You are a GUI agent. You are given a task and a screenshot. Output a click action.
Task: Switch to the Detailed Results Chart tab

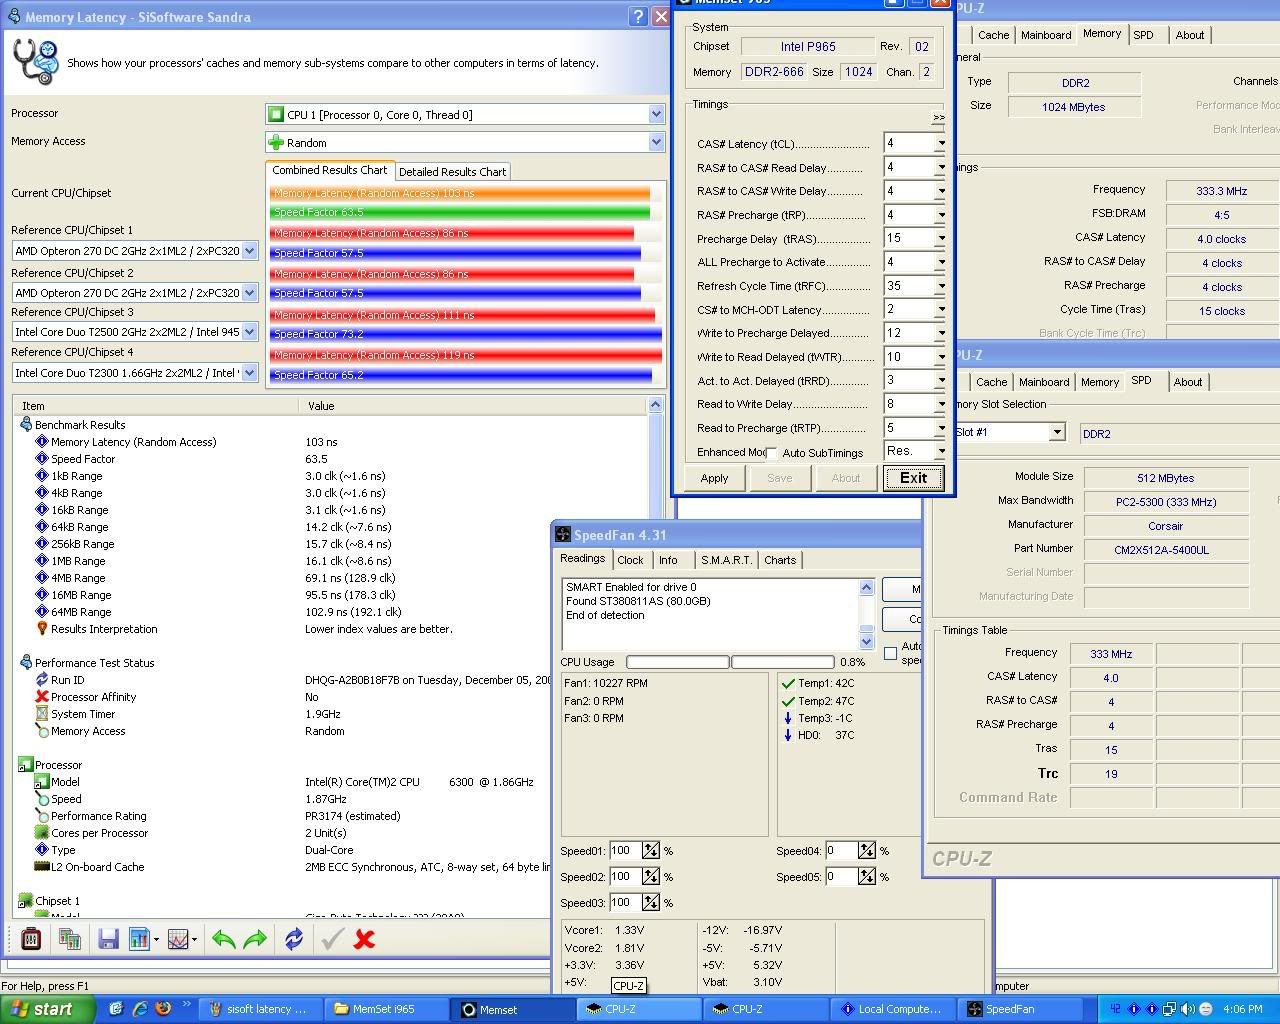452,172
